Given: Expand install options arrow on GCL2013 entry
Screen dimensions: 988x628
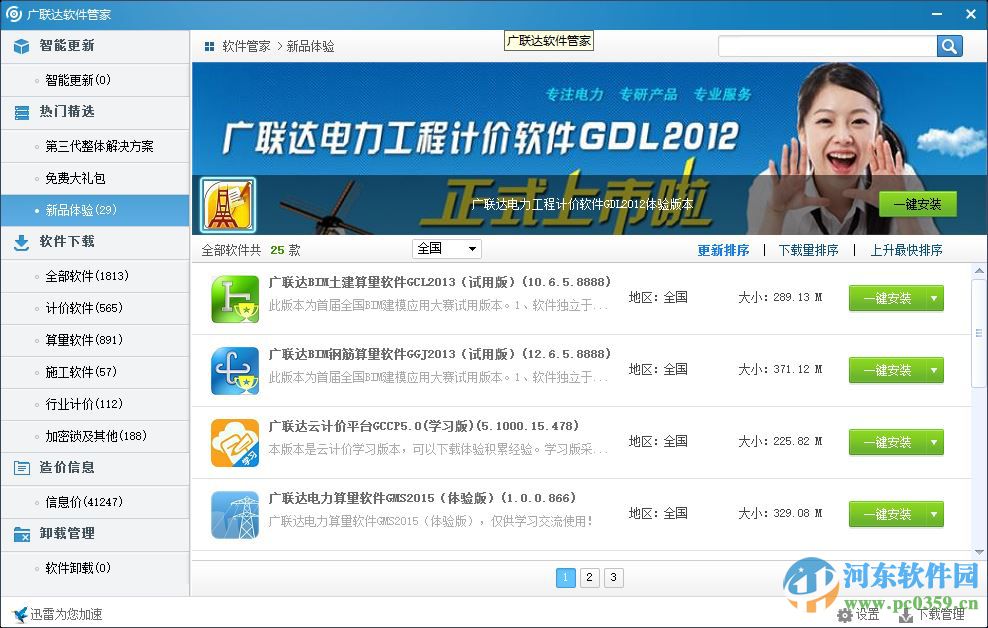Looking at the screenshot, I should point(933,298).
